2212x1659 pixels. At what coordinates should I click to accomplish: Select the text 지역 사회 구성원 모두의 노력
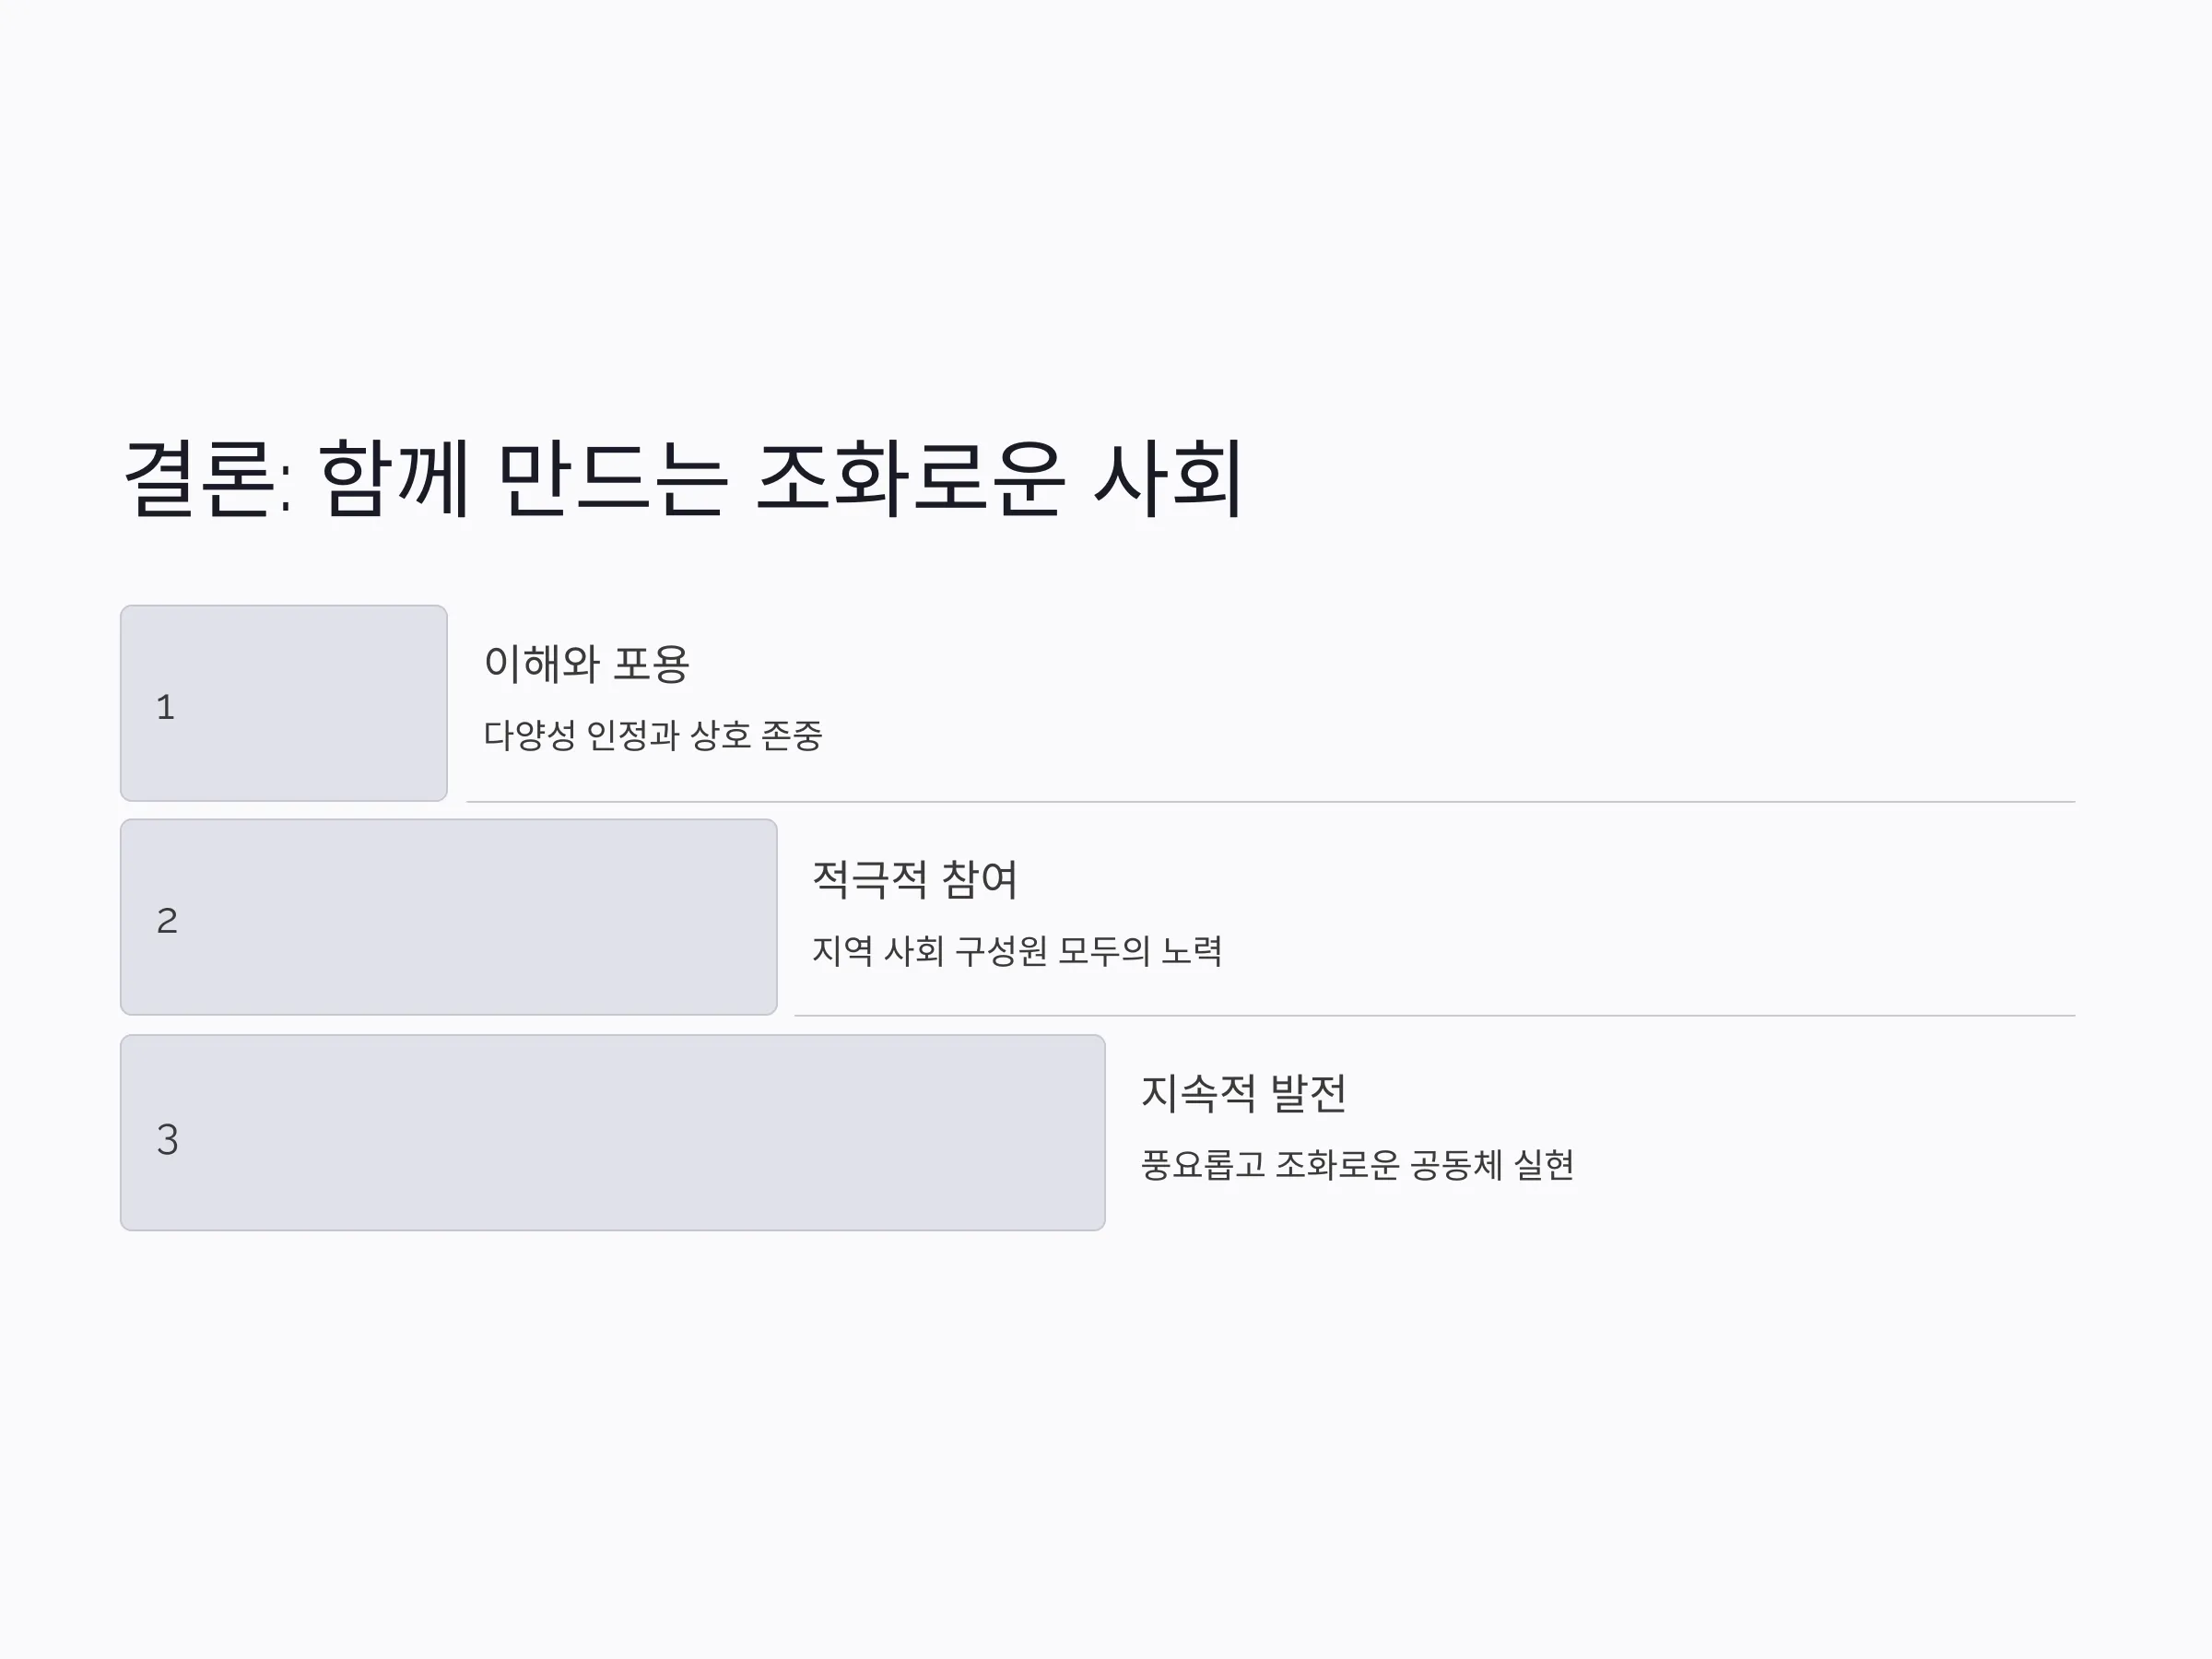coord(1017,950)
